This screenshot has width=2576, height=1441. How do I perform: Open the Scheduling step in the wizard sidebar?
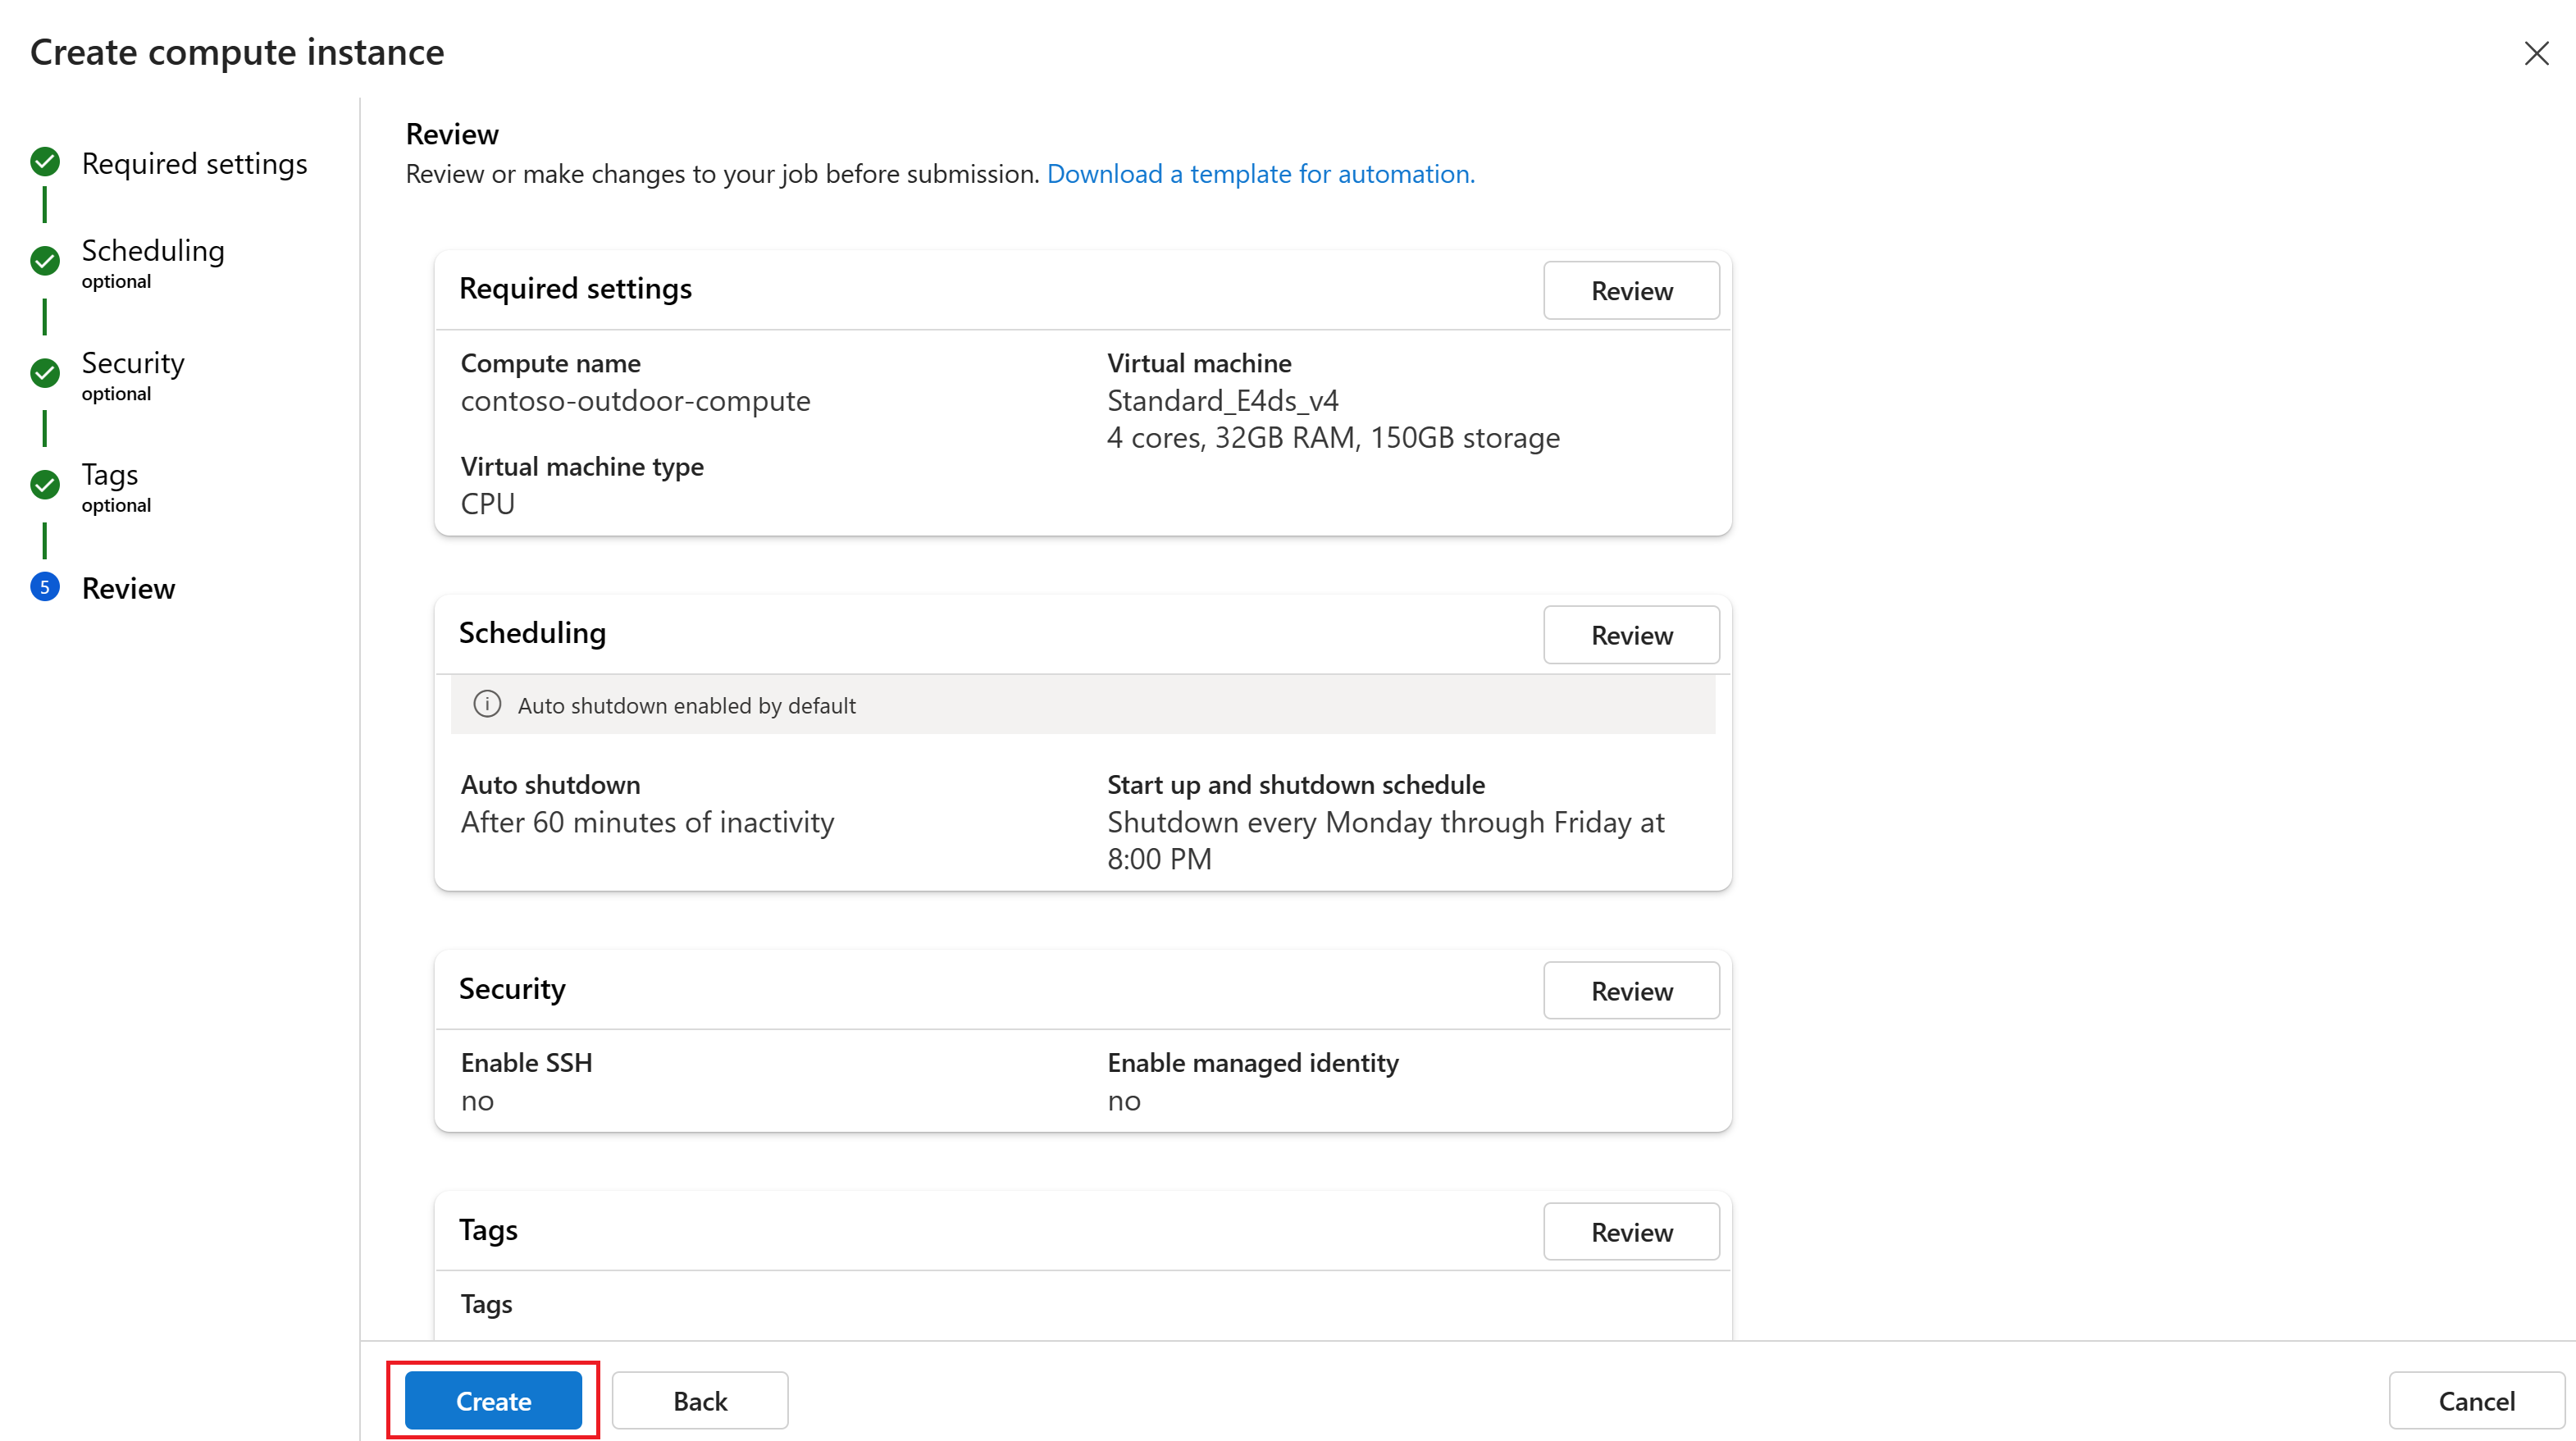pyautogui.click(x=153, y=251)
